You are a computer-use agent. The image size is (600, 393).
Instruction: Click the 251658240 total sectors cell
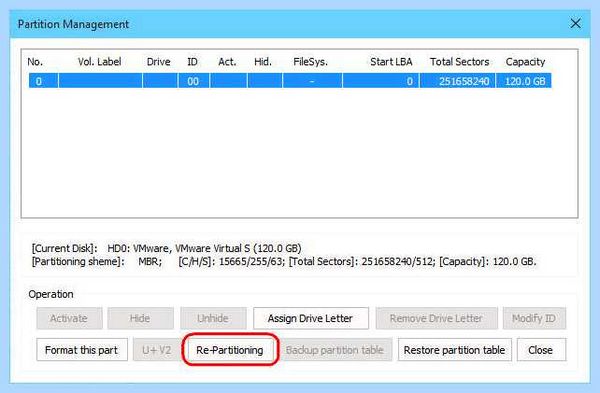(457, 81)
